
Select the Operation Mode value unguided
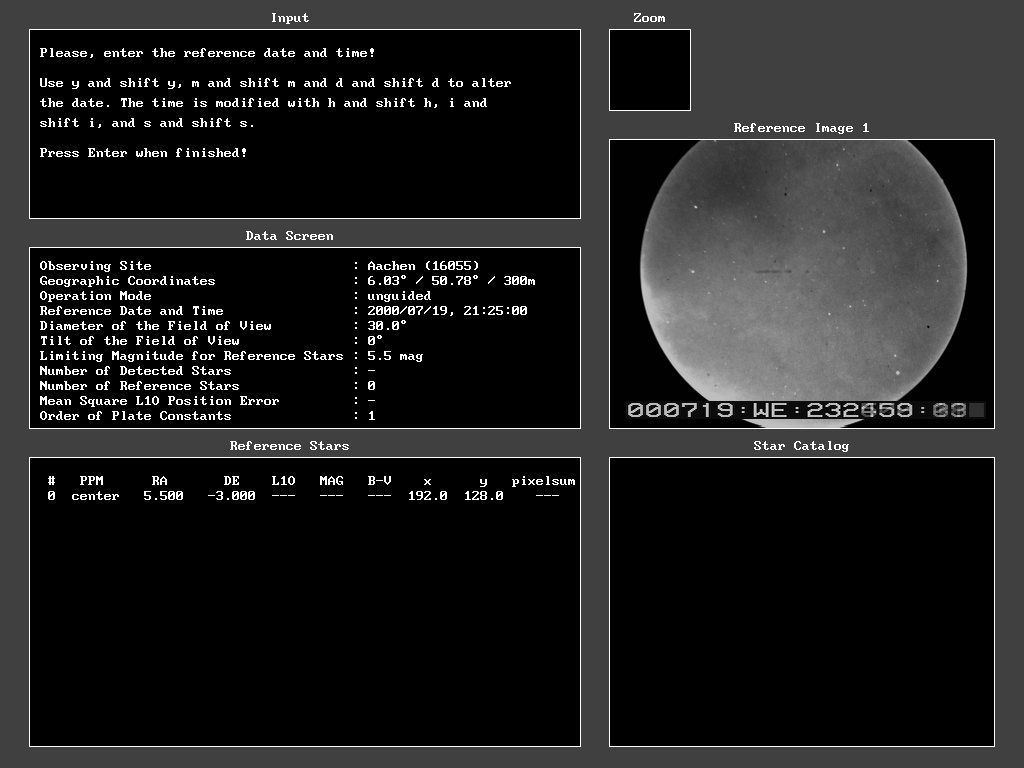(x=399, y=296)
